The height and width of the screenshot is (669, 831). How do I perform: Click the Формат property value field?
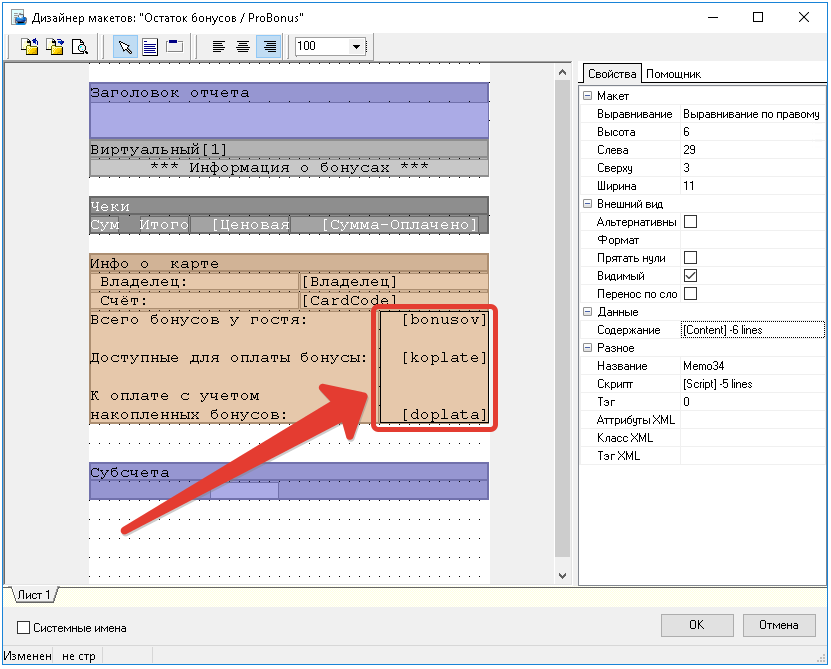753,240
